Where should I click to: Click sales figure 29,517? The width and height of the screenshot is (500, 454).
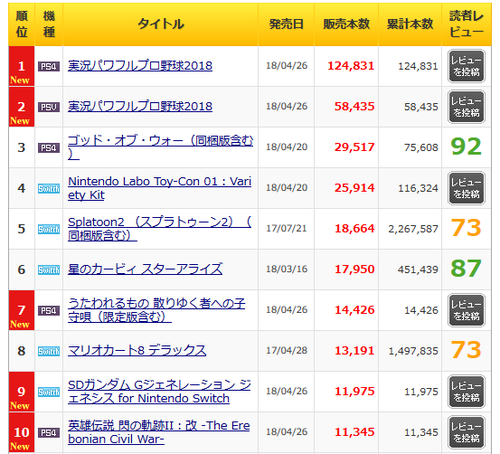[x=354, y=147]
